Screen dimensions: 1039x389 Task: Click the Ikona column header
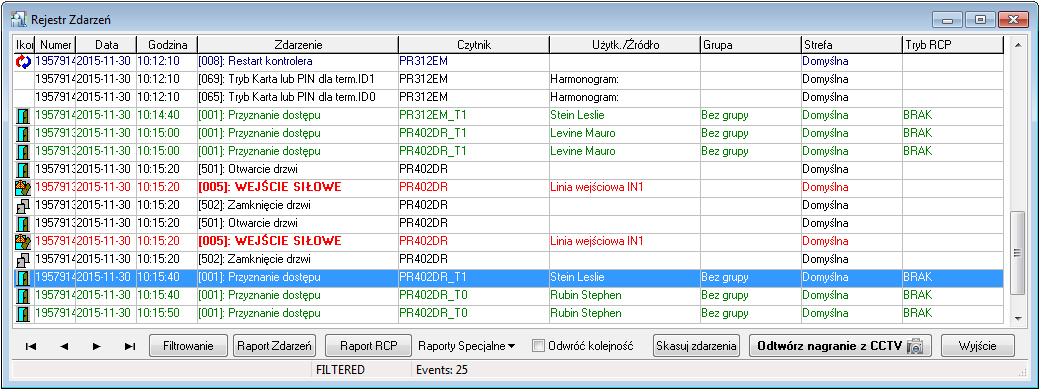25,45
